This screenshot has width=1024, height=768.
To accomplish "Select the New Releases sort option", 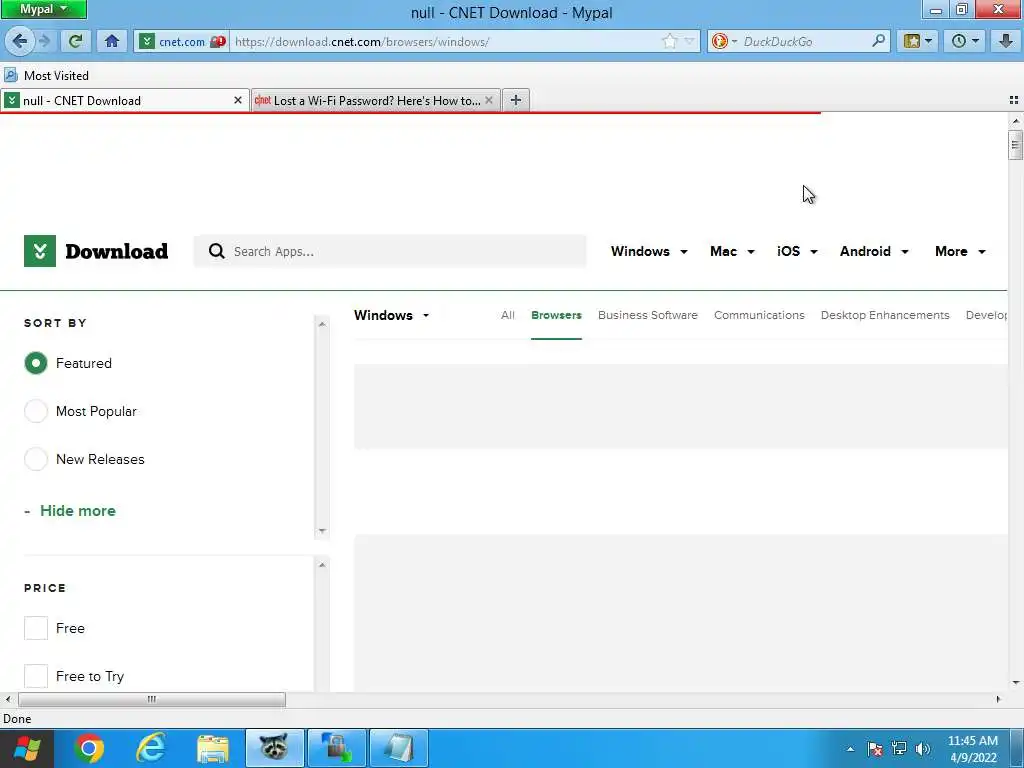I will point(36,459).
